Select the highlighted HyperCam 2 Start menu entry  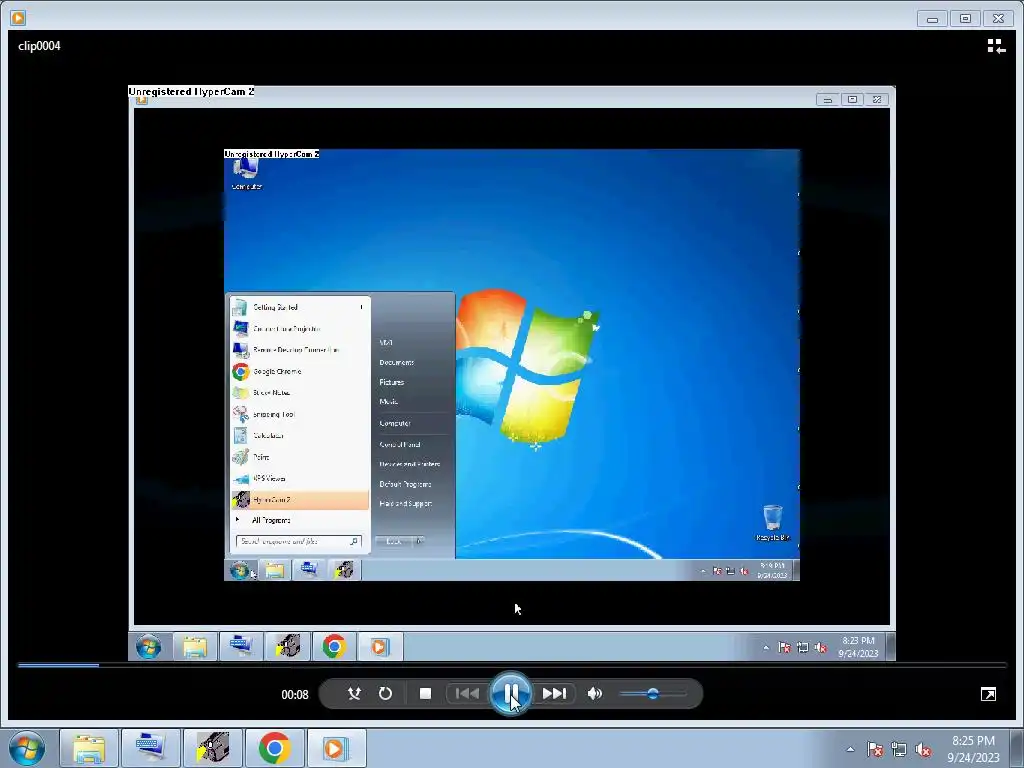[x=300, y=500]
